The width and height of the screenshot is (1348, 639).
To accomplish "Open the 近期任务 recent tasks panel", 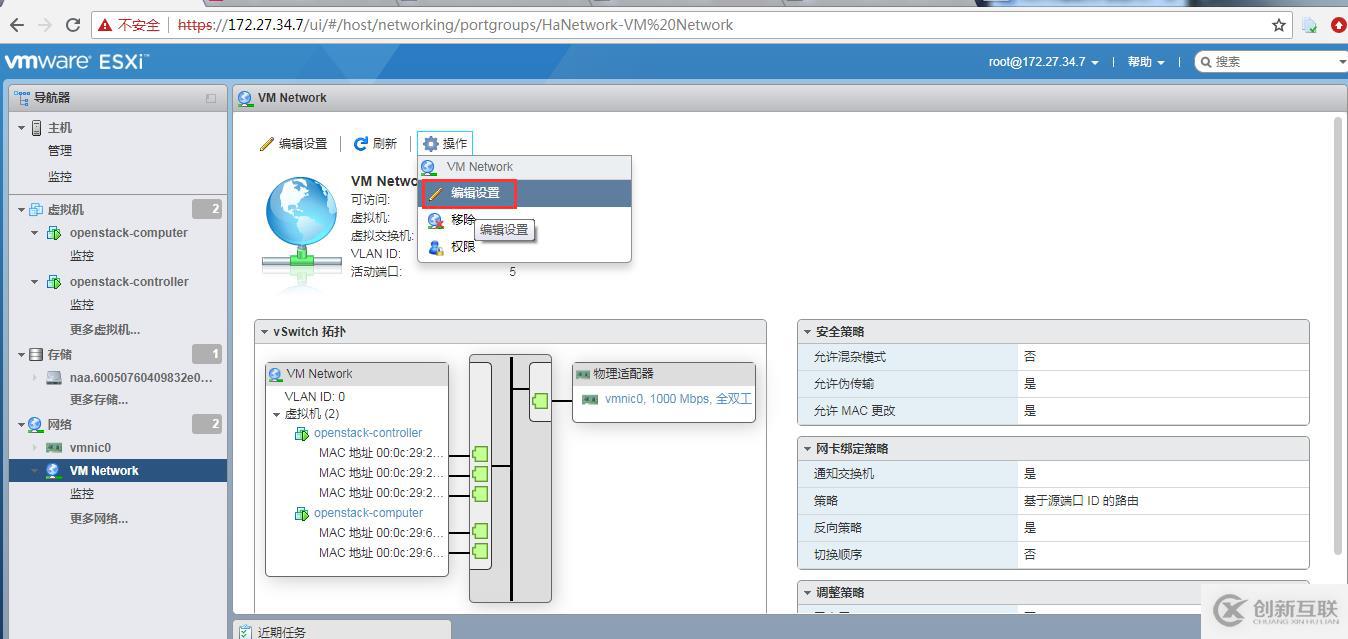I will [342, 631].
